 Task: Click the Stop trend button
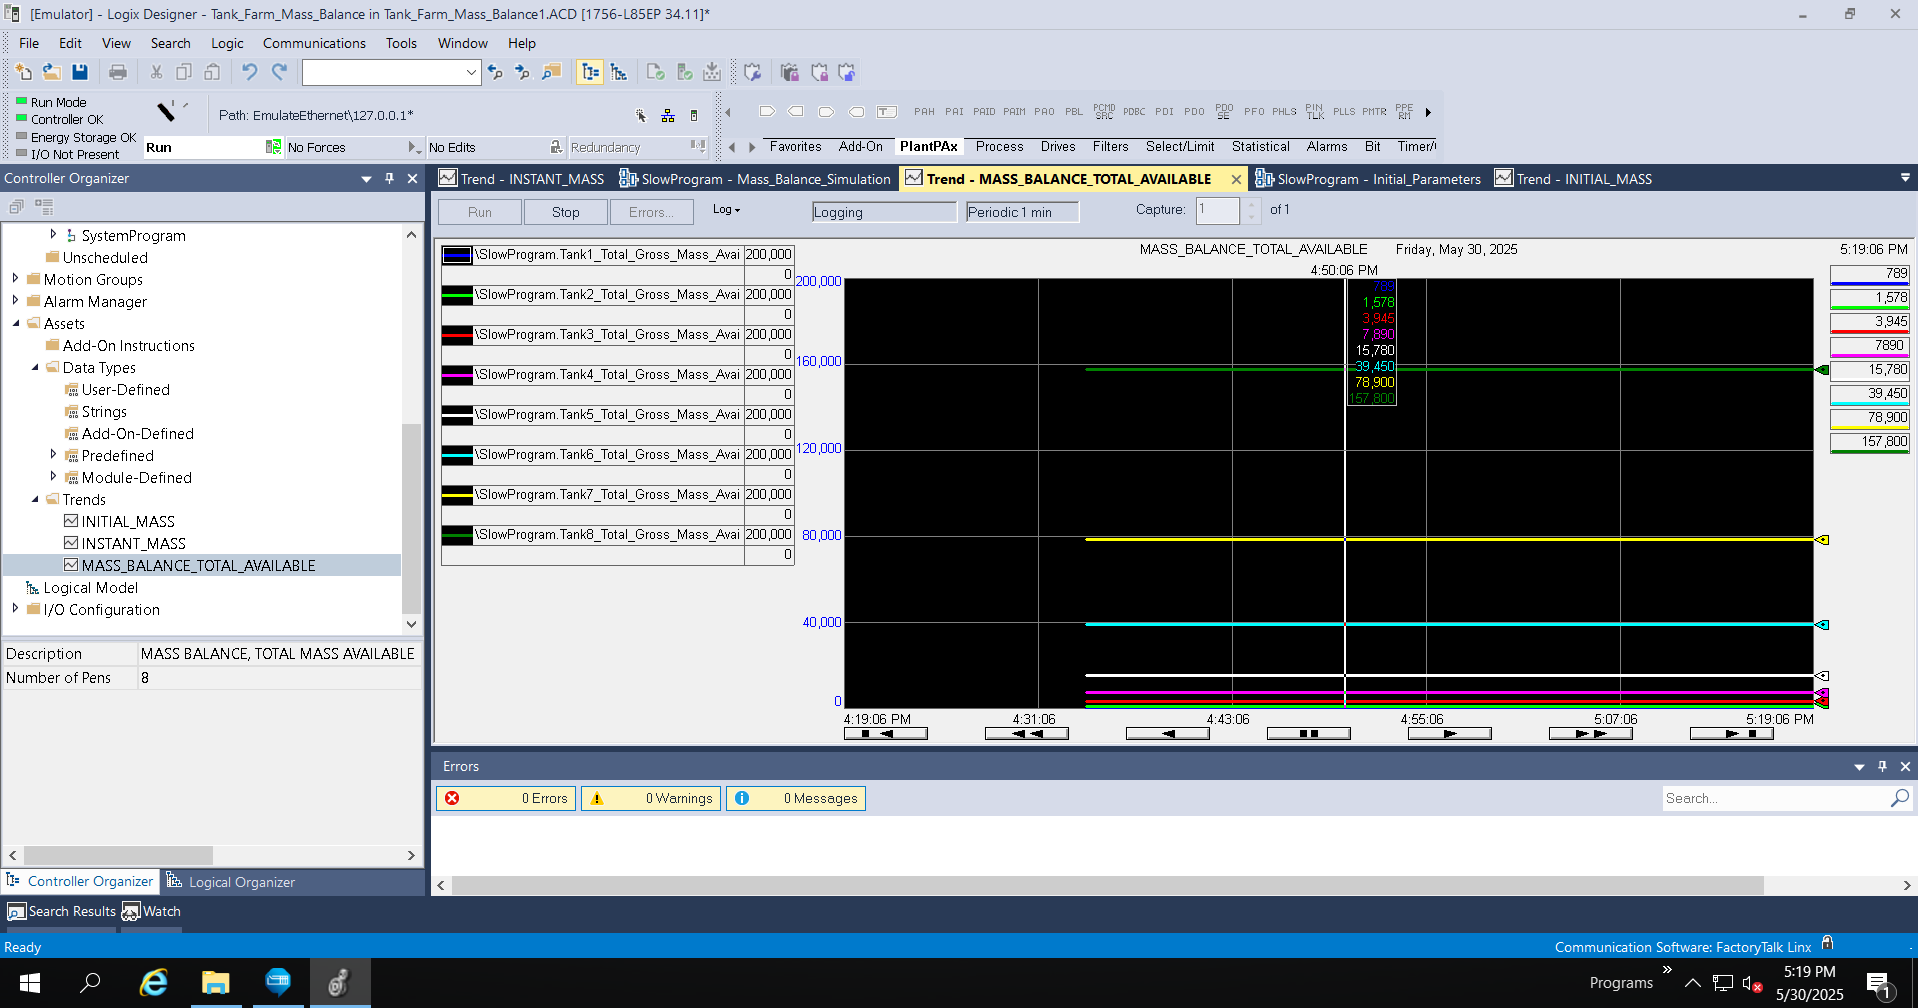click(565, 212)
